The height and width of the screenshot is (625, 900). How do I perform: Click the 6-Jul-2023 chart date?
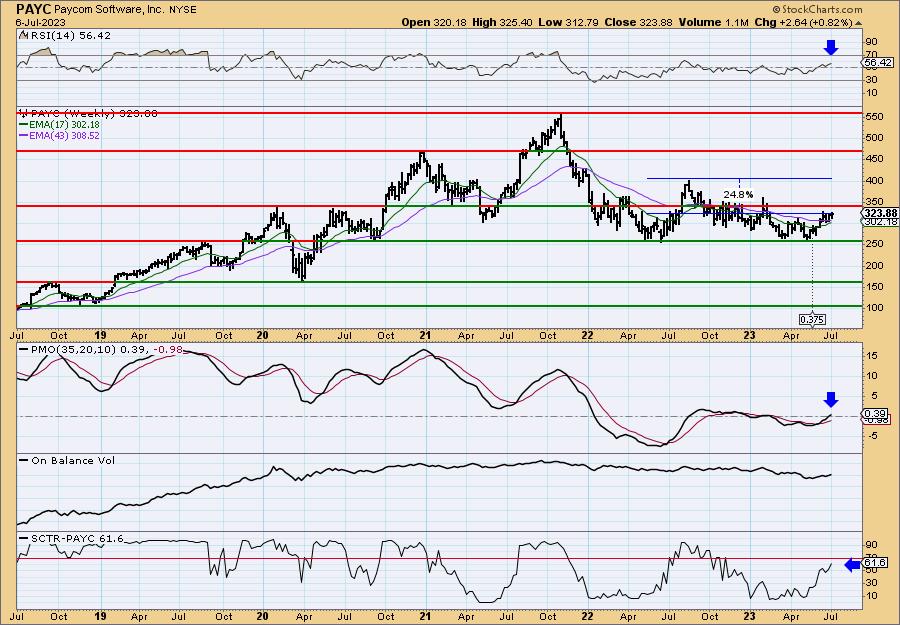[x=41, y=22]
